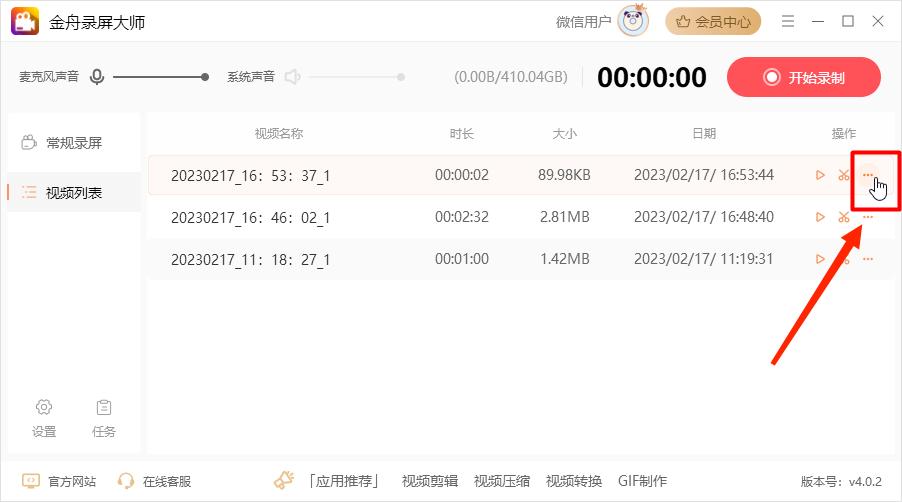This screenshot has width=902, height=502.
Task: Open 在线客服 online support link
Action: pyautogui.click(x=167, y=481)
